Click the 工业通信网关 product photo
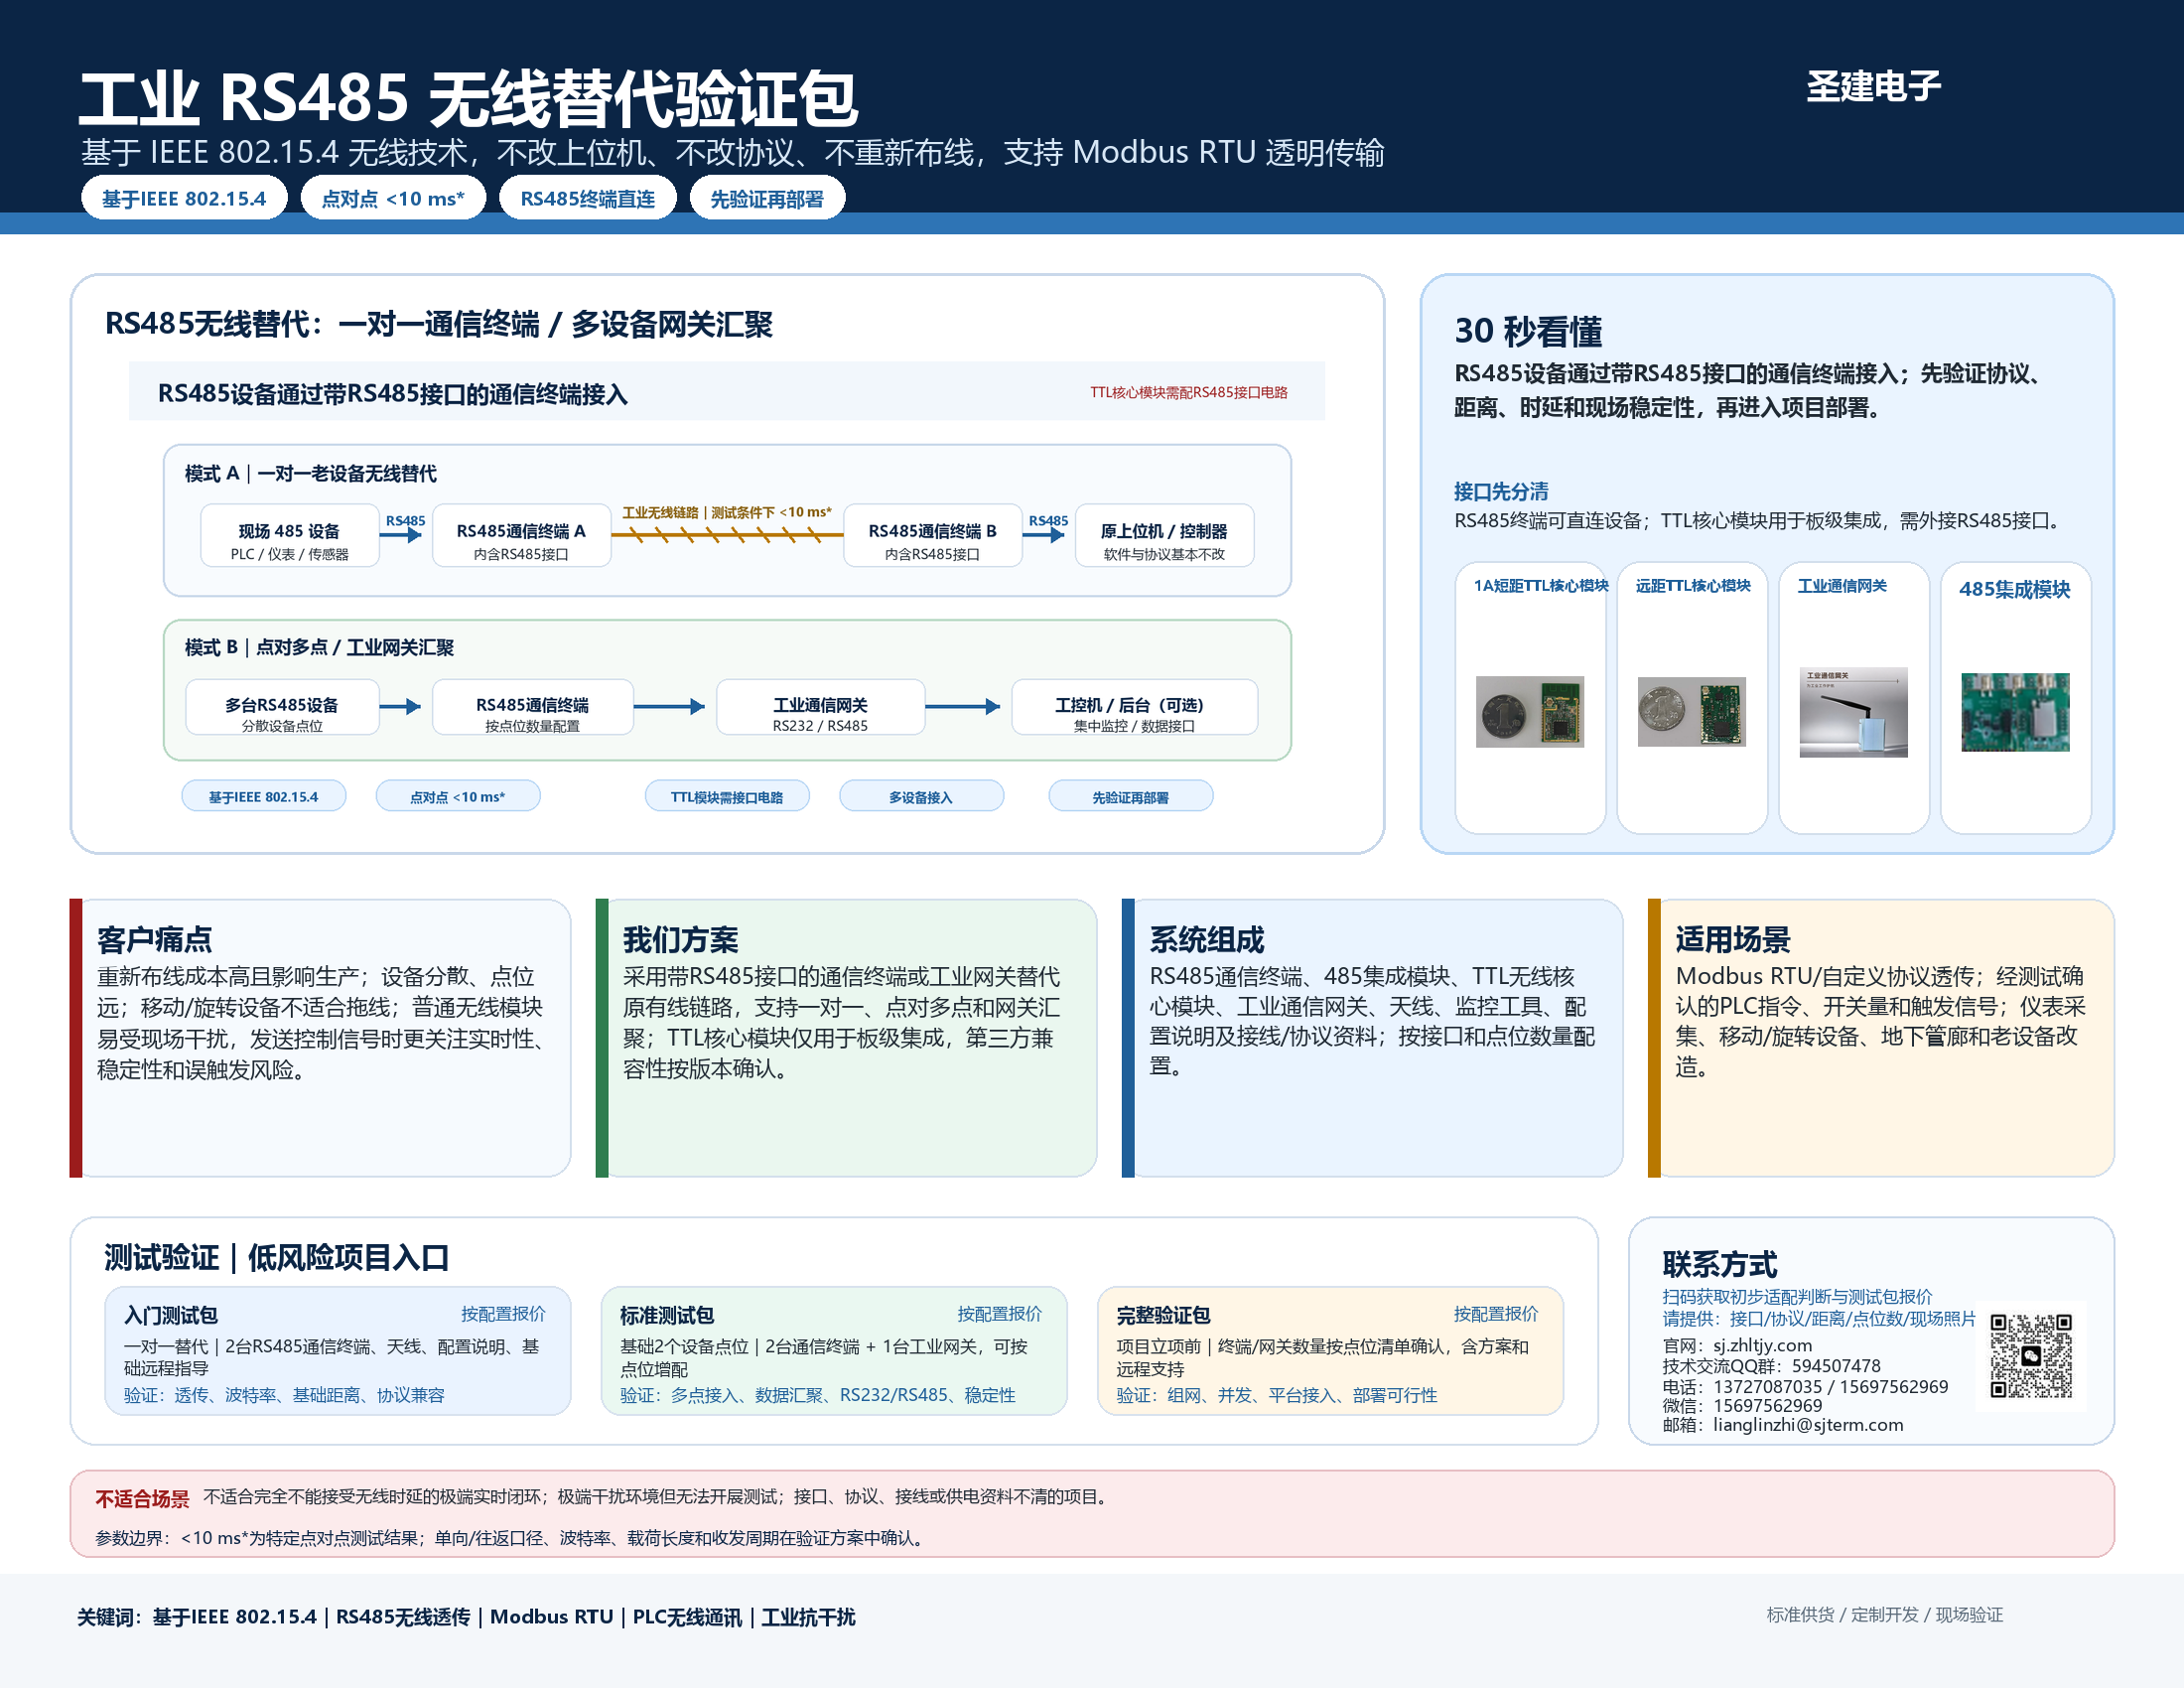Screen dimensions: 2184x1688 pyautogui.click(x=1853, y=711)
